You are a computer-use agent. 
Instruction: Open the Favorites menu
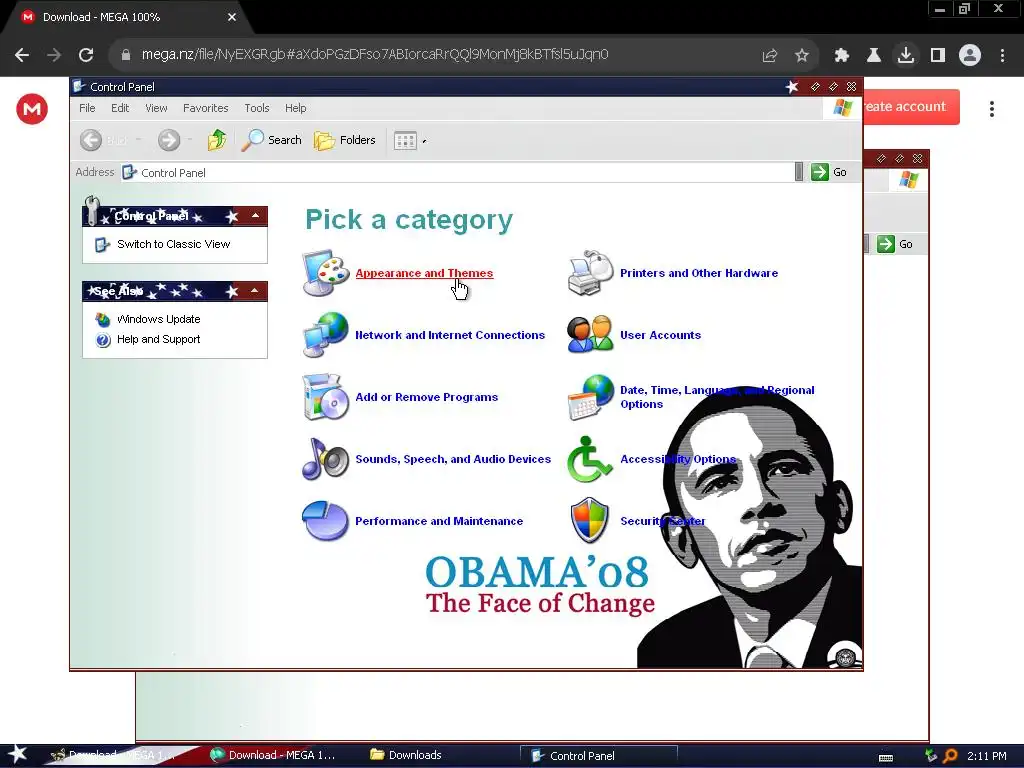pos(206,108)
